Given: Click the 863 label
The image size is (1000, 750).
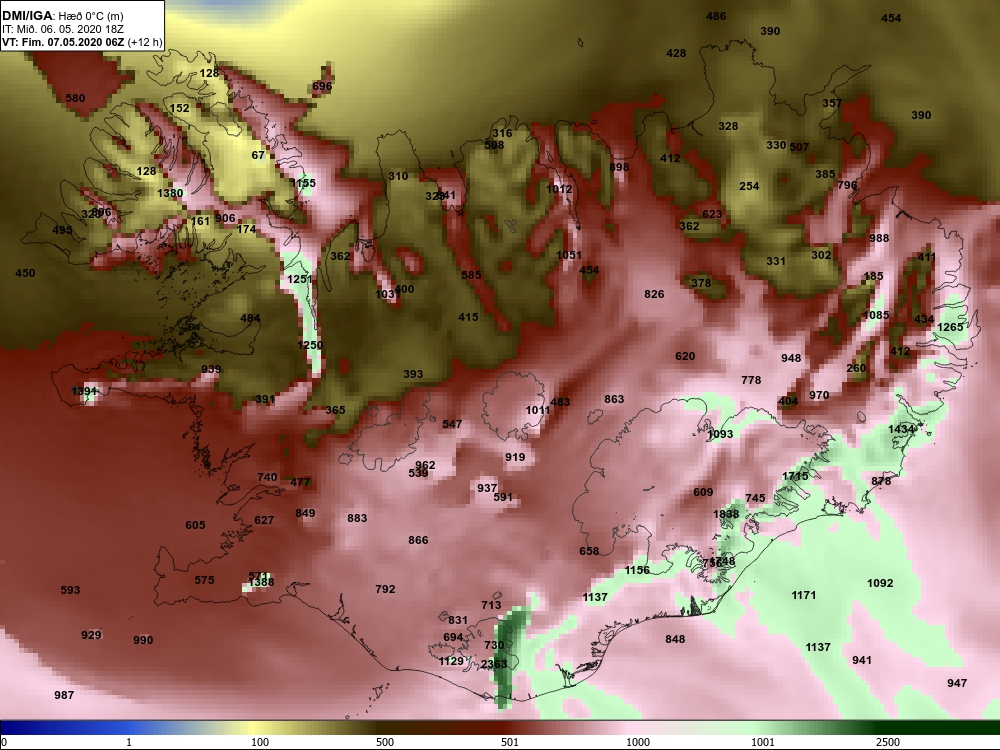Looking at the screenshot, I should tap(614, 399).
